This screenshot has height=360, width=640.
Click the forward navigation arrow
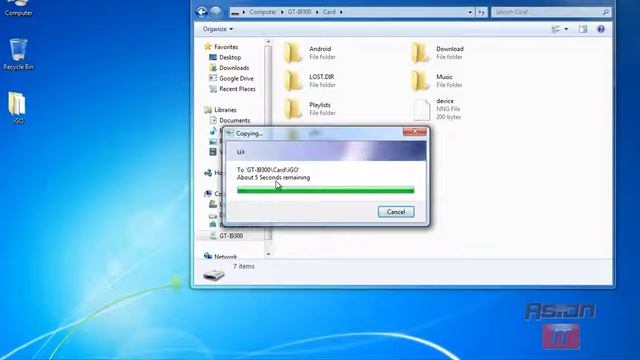[x=216, y=12]
